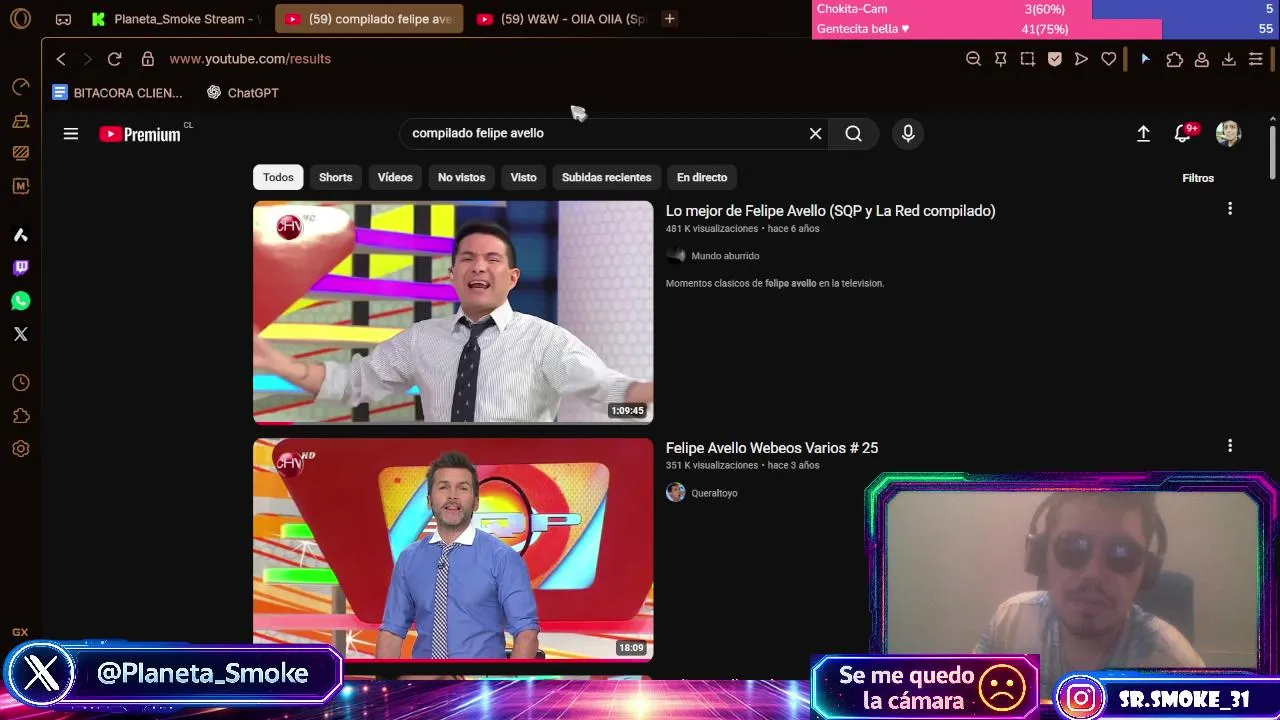Image resolution: width=1280 pixels, height=720 pixels.
Task: Open GX Cleaner broom icon in sidebar
Action: click(20, 120)
